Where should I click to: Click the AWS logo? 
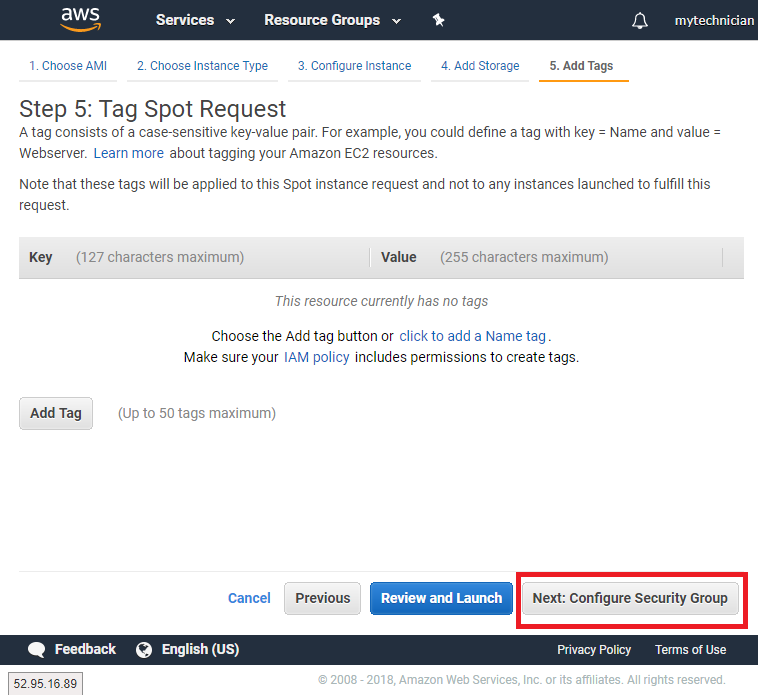[80, 19]
